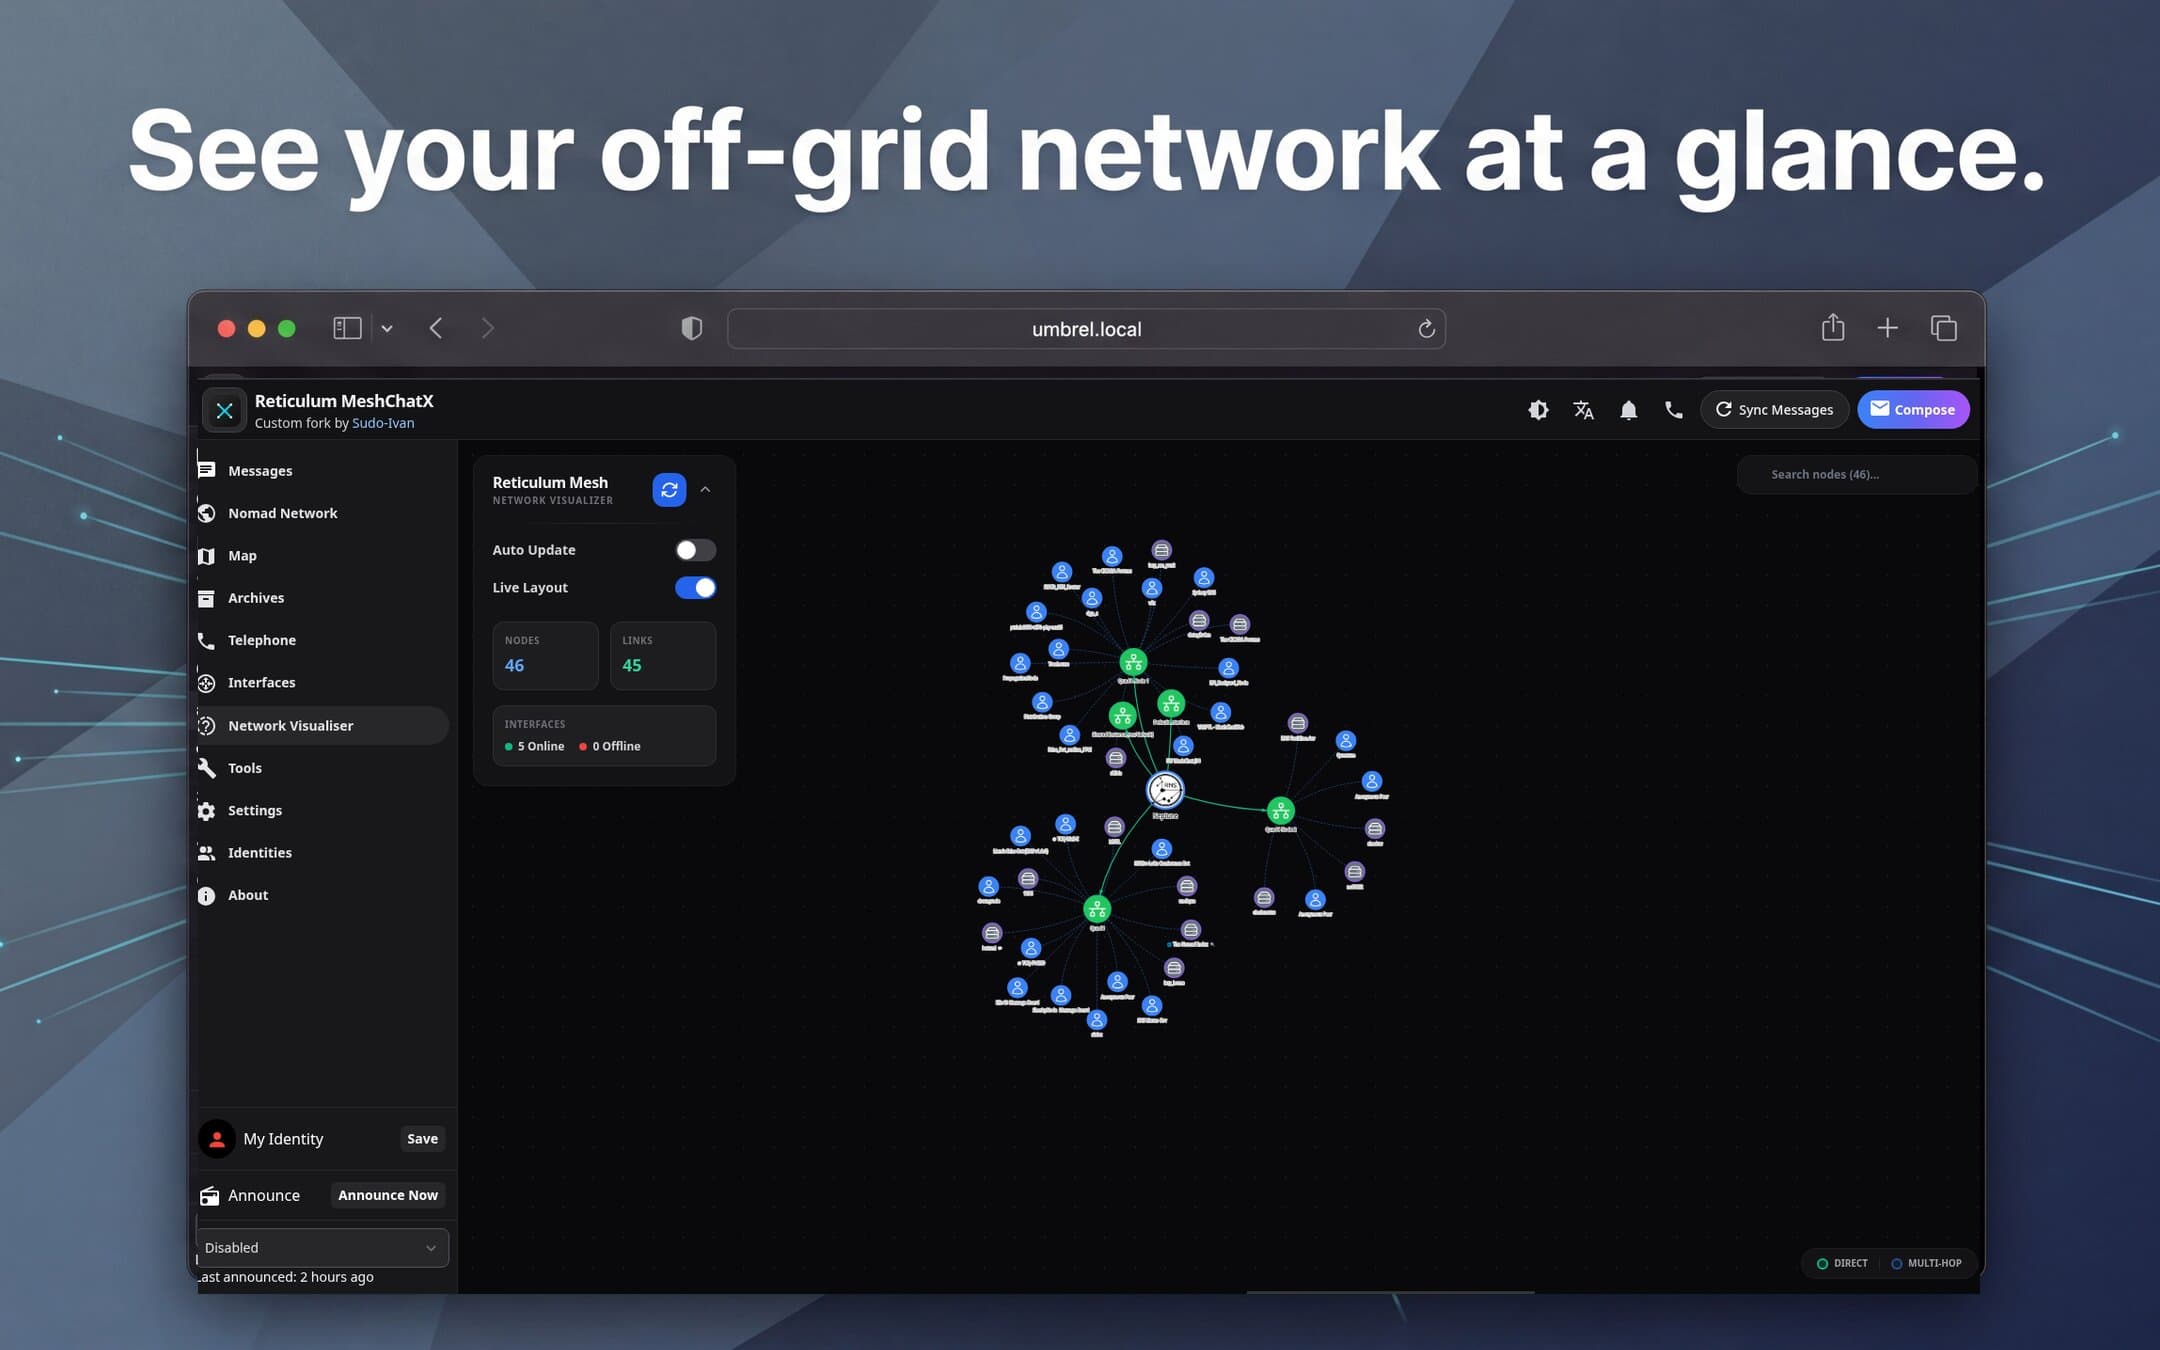Open Messages in the sidebar

coord(322,471)
